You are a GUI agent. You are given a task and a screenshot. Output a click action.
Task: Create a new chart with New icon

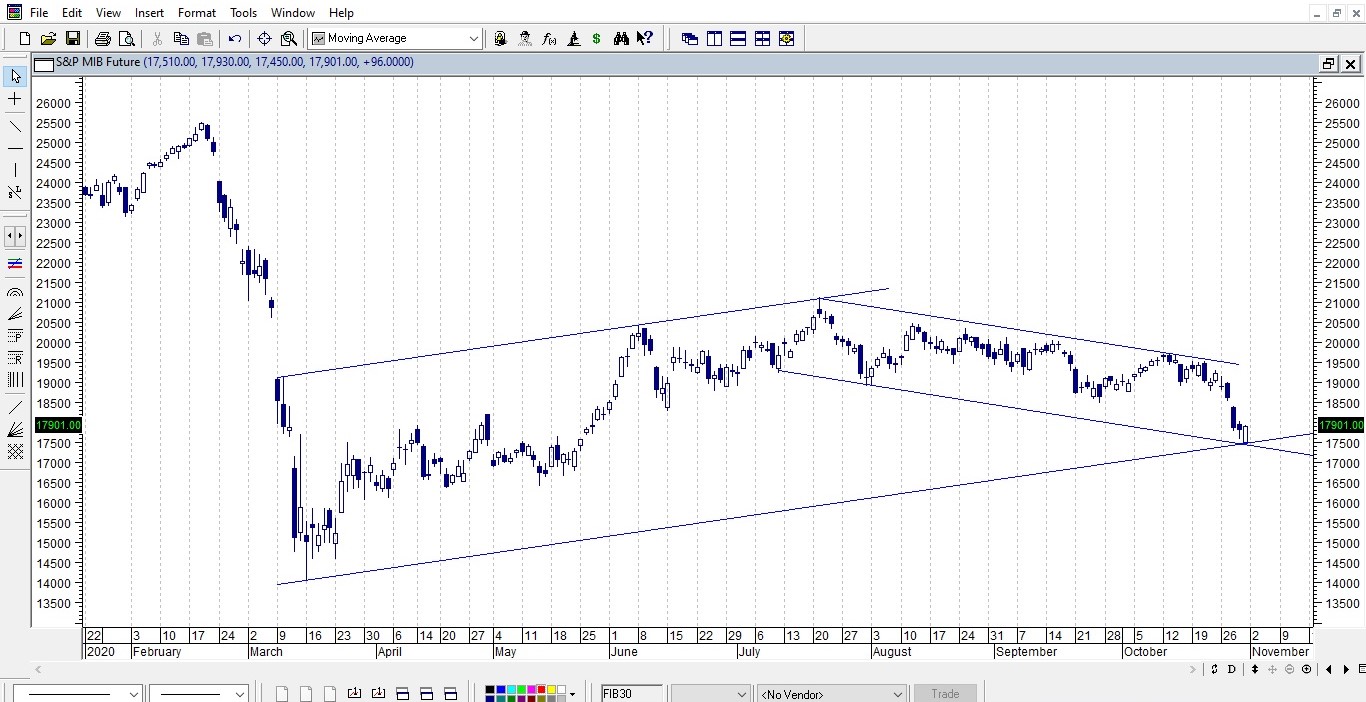click(25, 38)
